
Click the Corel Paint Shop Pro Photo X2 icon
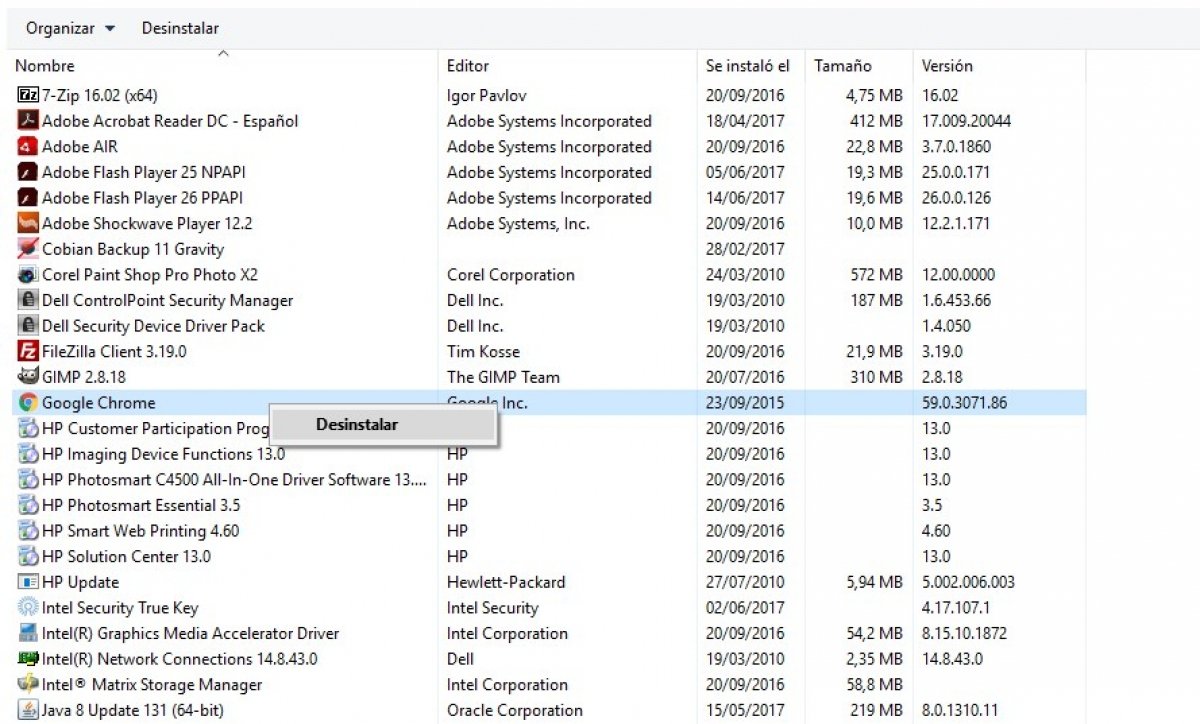click(x=28, y=275)
